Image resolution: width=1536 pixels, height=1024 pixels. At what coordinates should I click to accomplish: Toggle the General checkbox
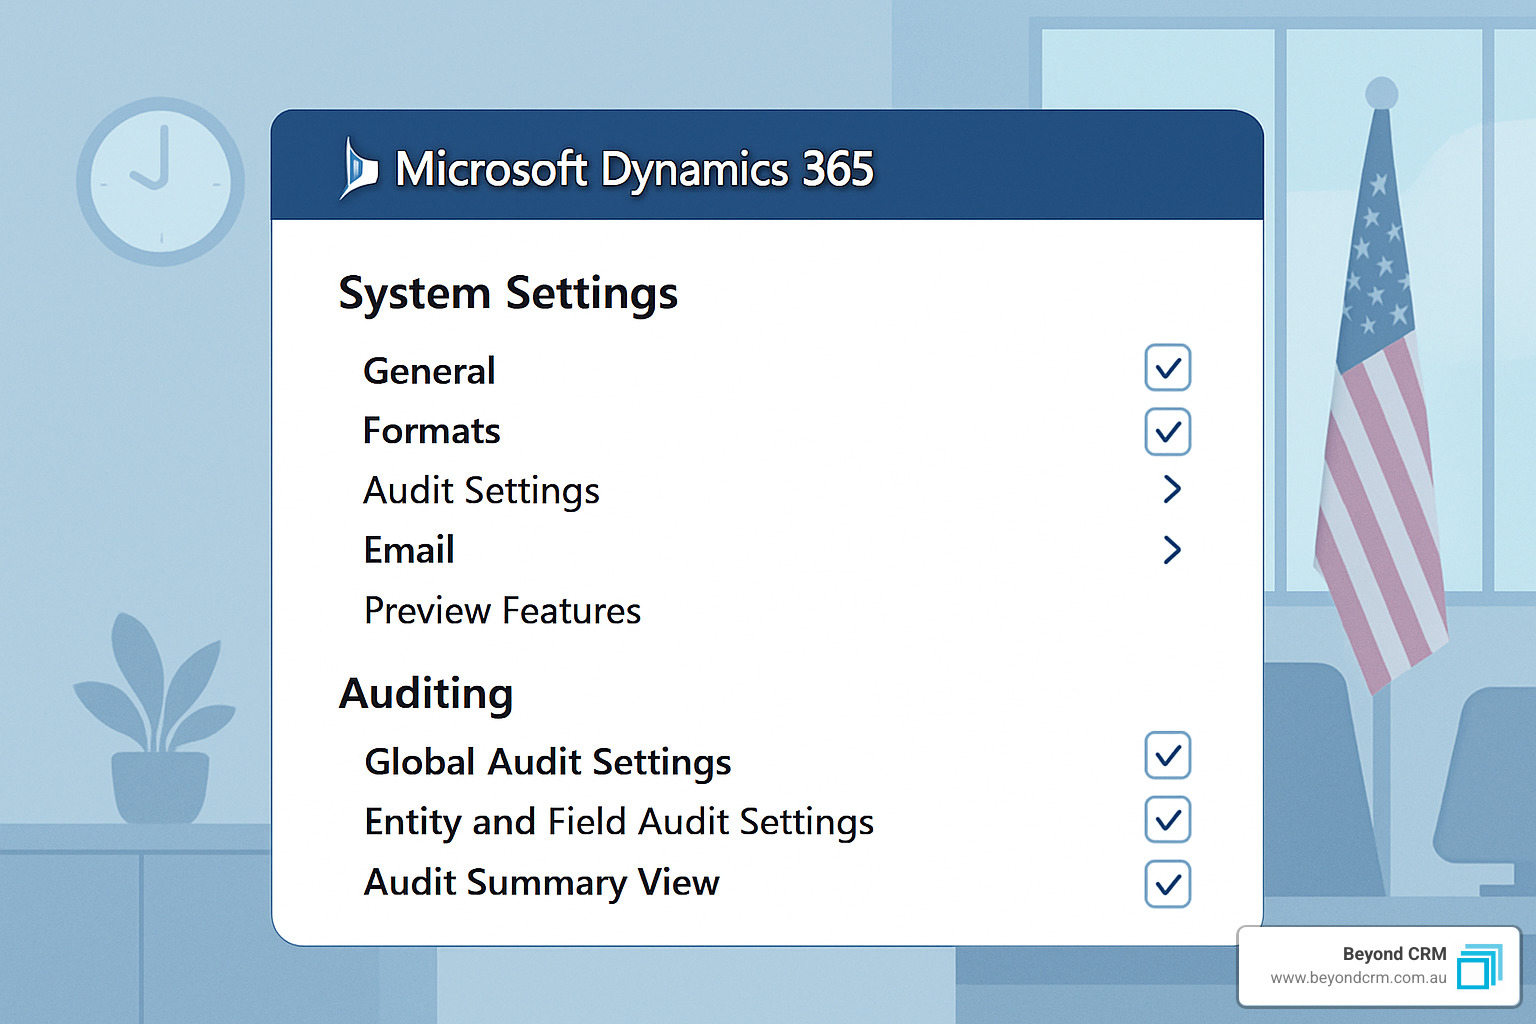point(1167,368)
